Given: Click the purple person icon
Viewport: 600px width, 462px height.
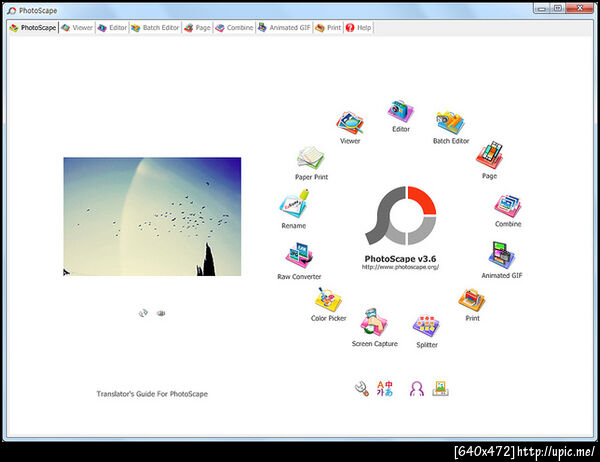Looking at the screenshot, I should (417, 389).
